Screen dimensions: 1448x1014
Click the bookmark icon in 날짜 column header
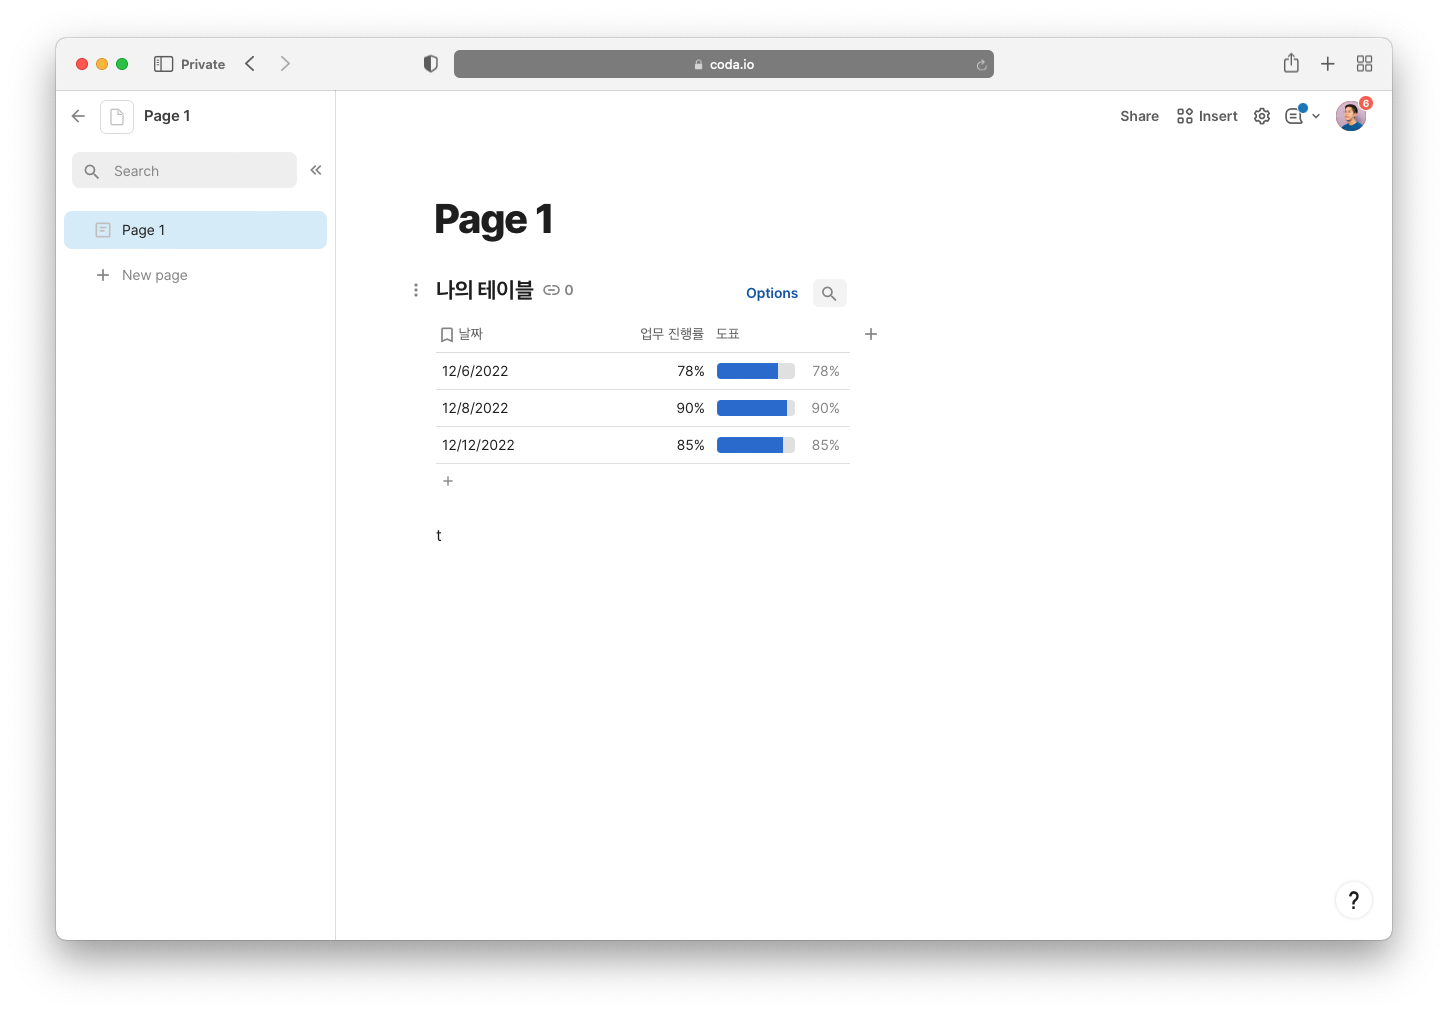[x=447, y=335]
